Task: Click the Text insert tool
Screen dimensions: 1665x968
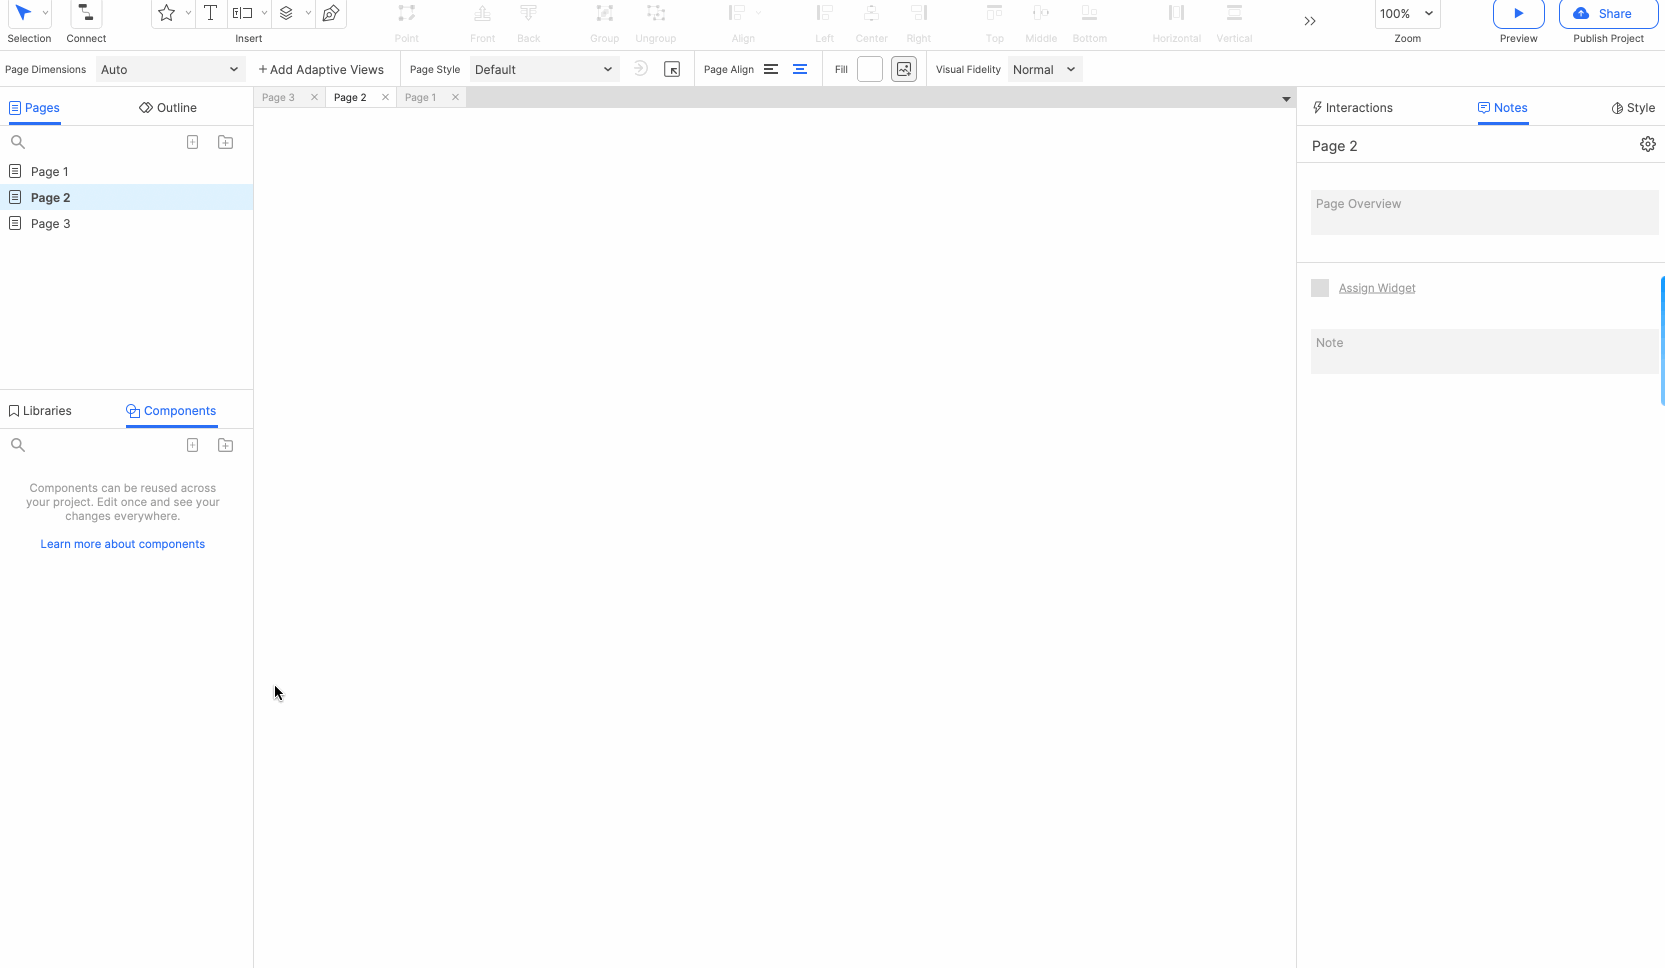Action: (210, 14)
